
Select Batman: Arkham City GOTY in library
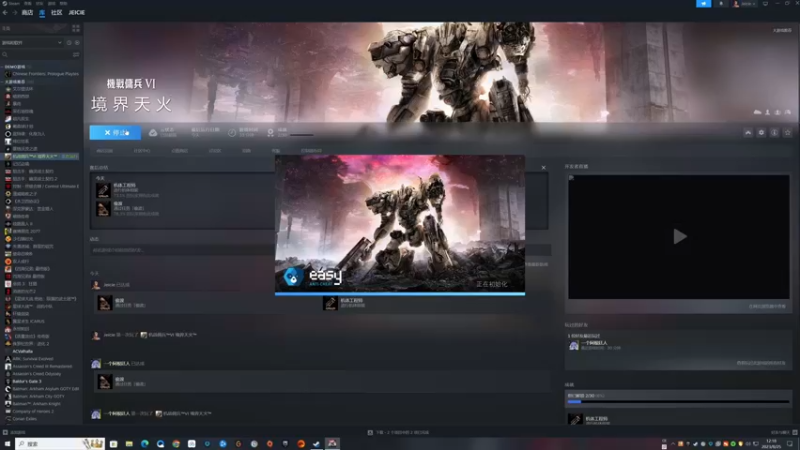35,396
